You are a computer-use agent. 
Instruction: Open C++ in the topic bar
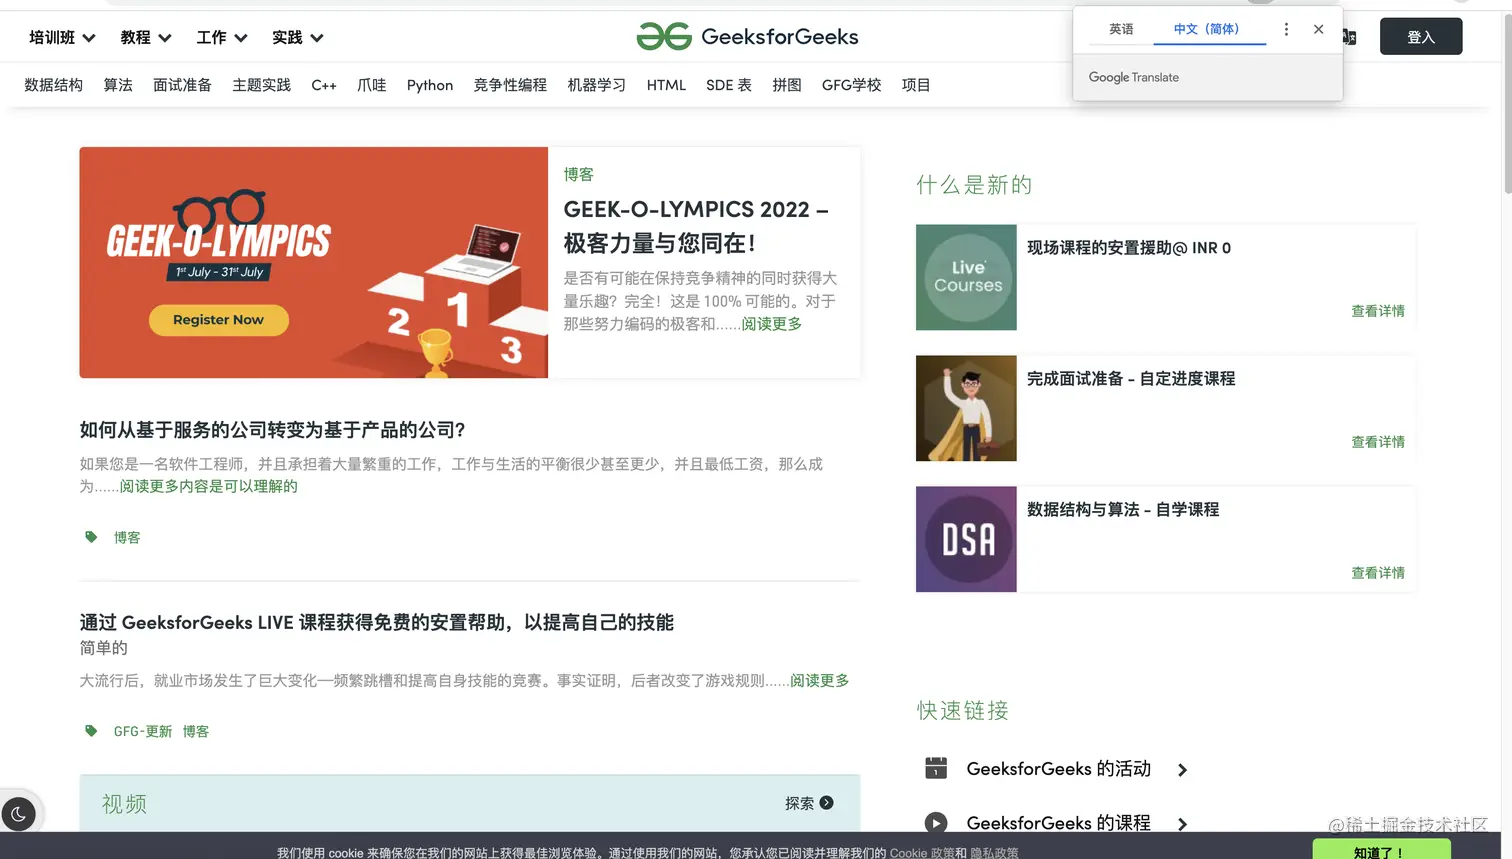coord(324,85)
